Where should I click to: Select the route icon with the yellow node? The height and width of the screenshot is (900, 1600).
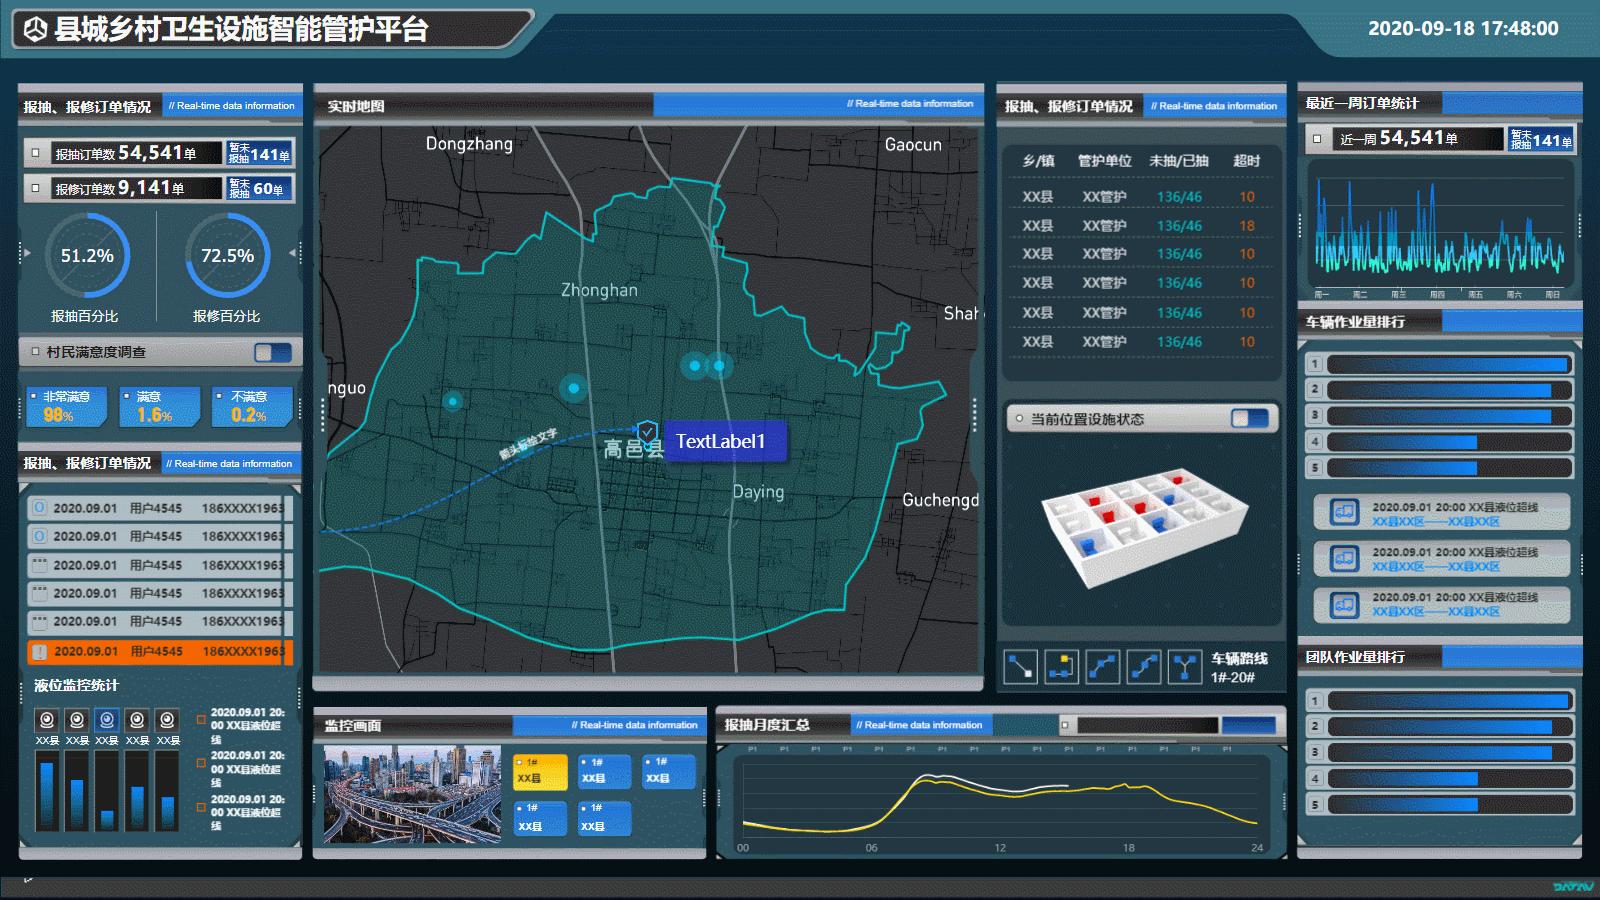tap(1062, 667)
